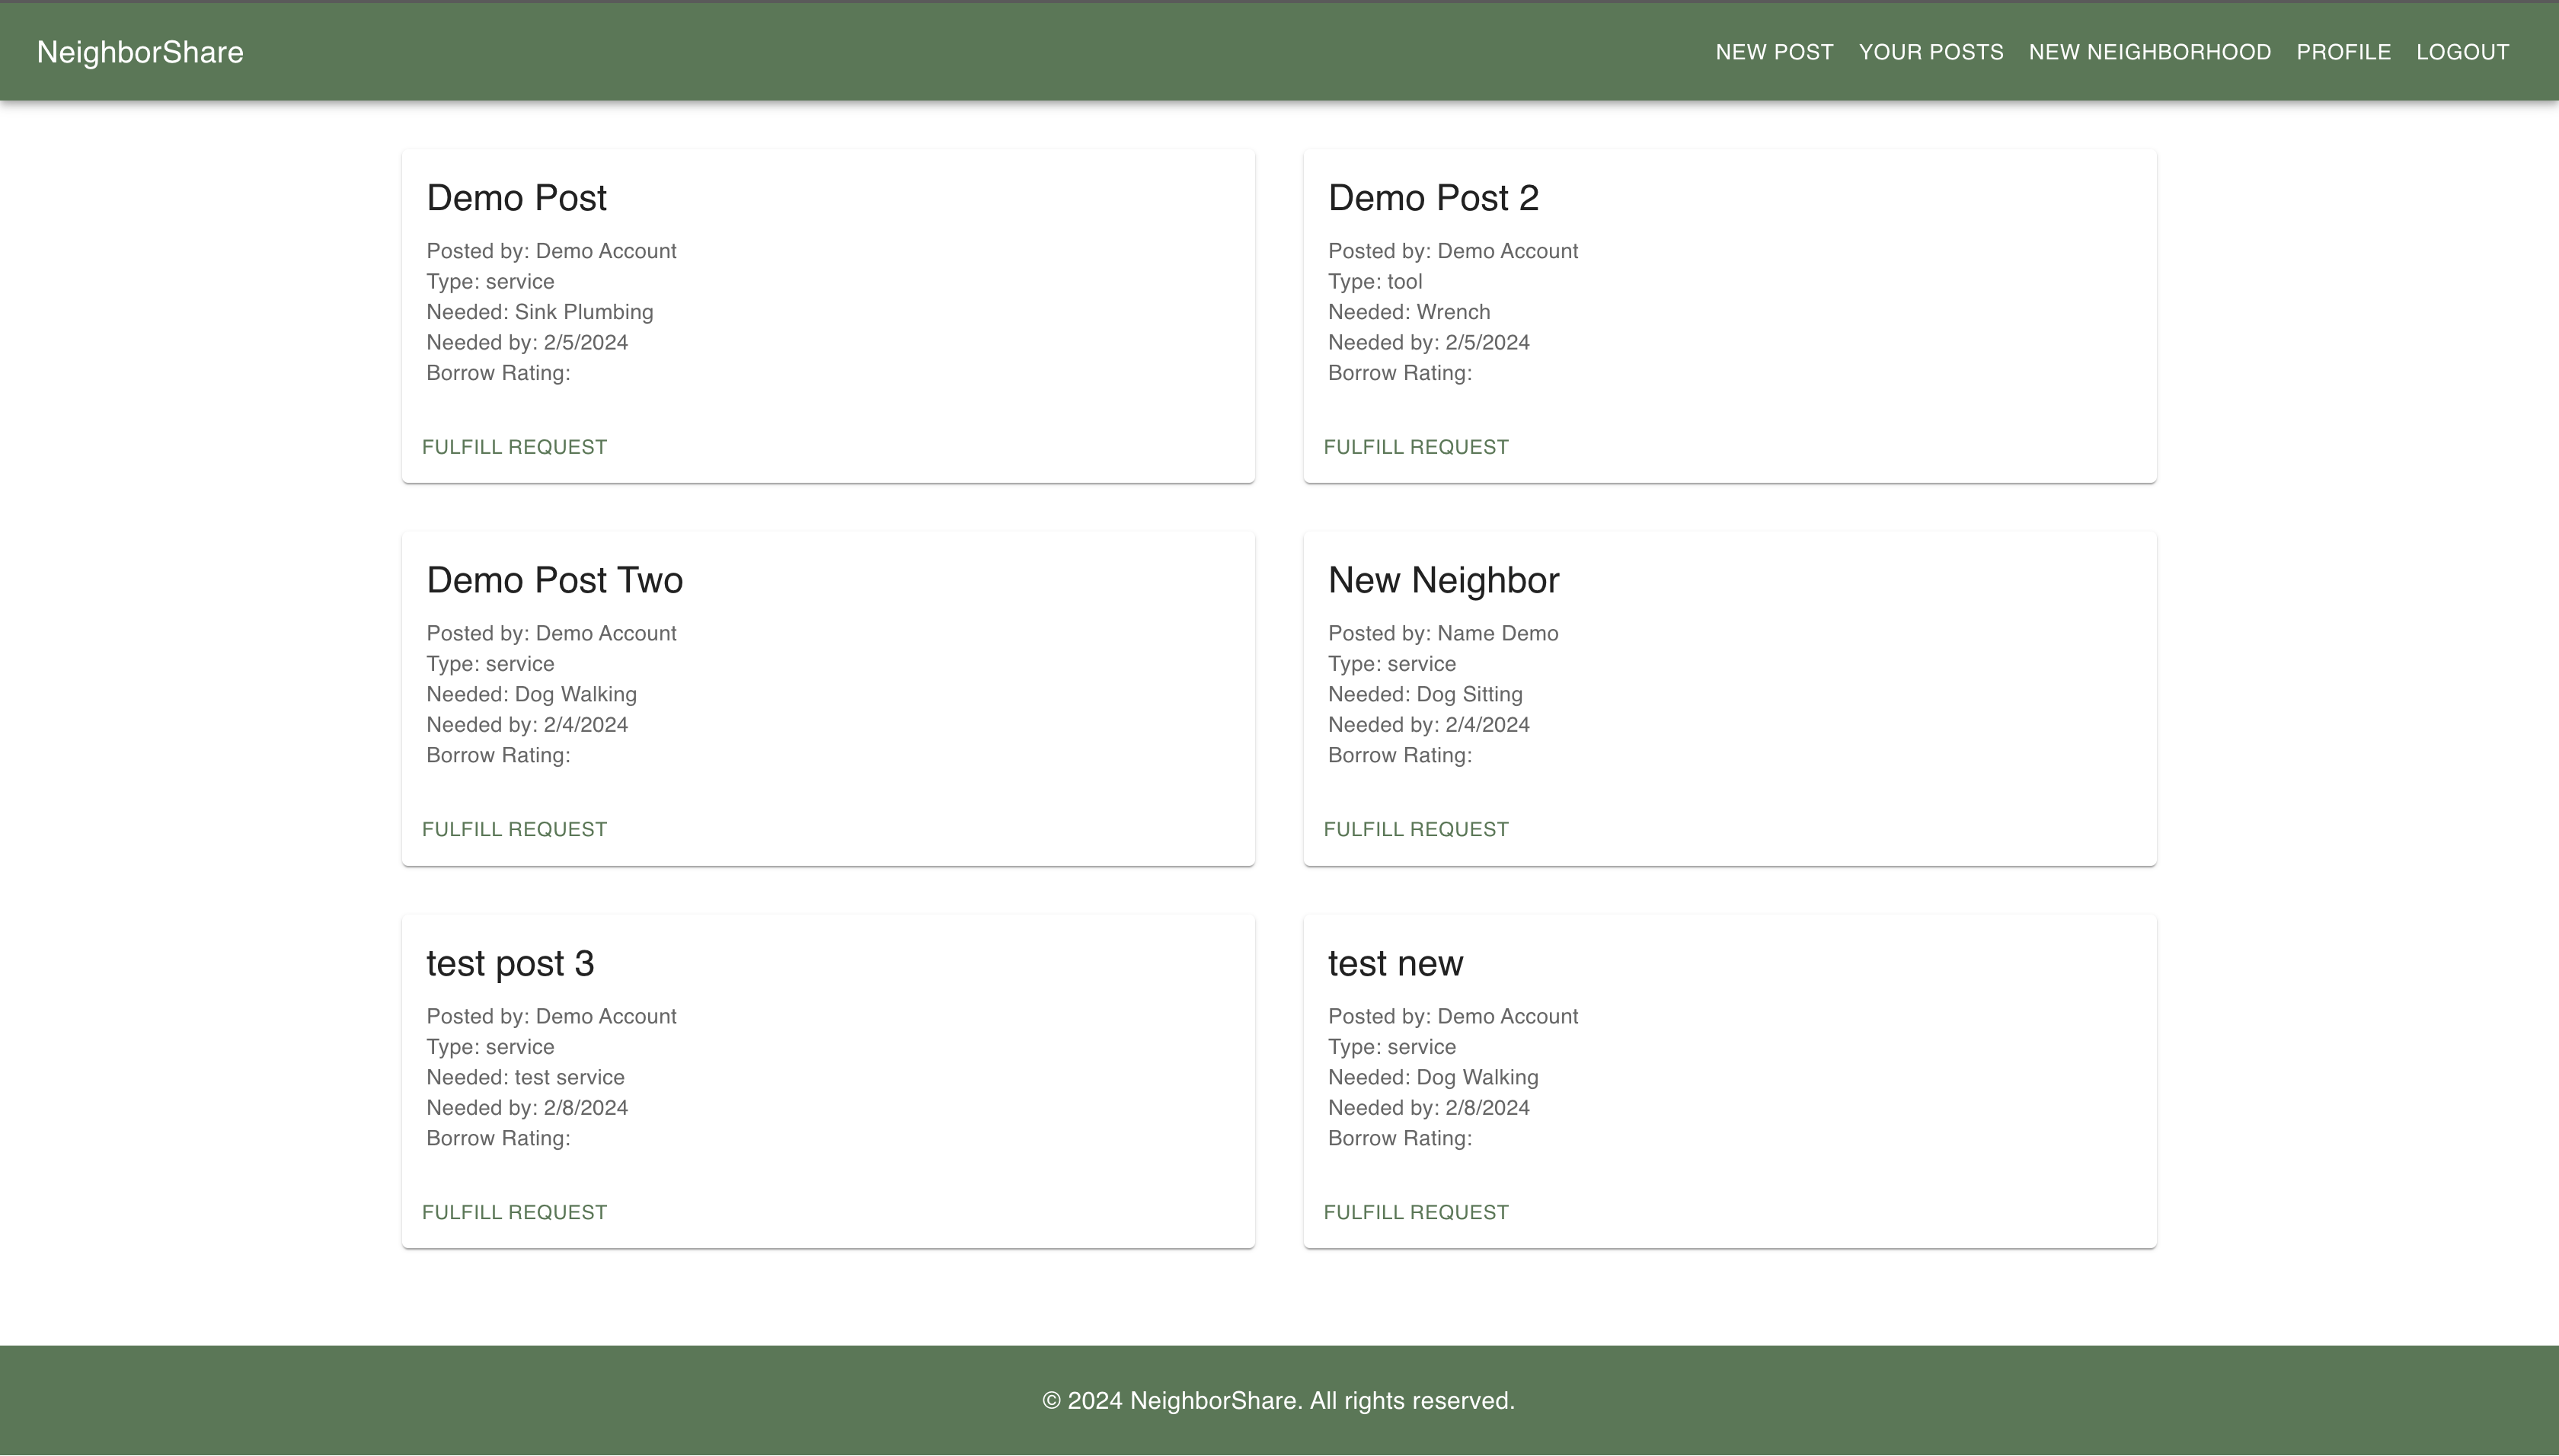Fulfill request on test new card
2559x1456 pixels.
pyautogui.click(x=1415, y=1212)
